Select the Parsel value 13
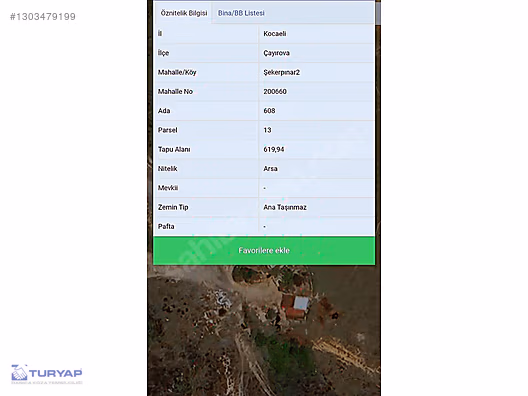The width and height of the screenshot is (528, 396). [x=267, y=130]
